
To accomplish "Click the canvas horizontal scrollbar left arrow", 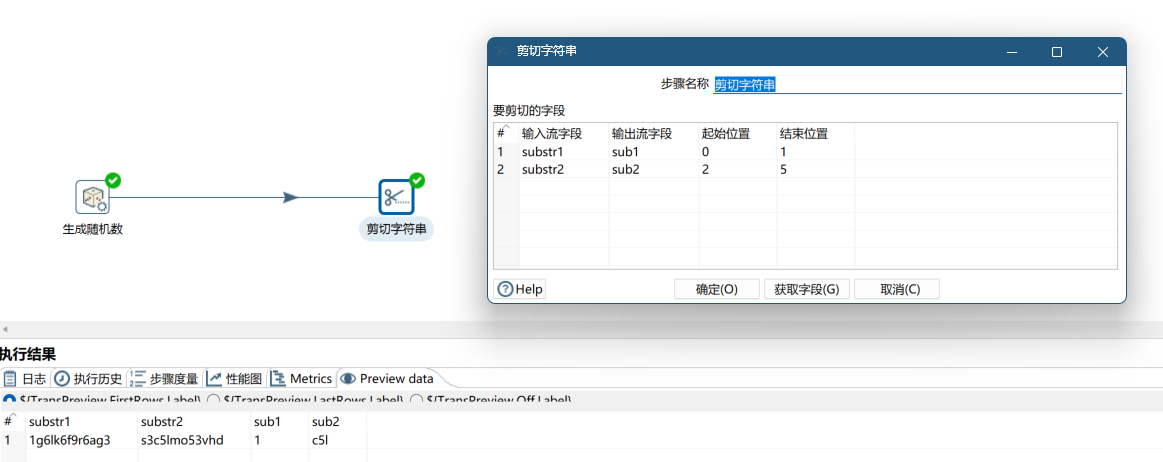I will (x=5, y=329).
